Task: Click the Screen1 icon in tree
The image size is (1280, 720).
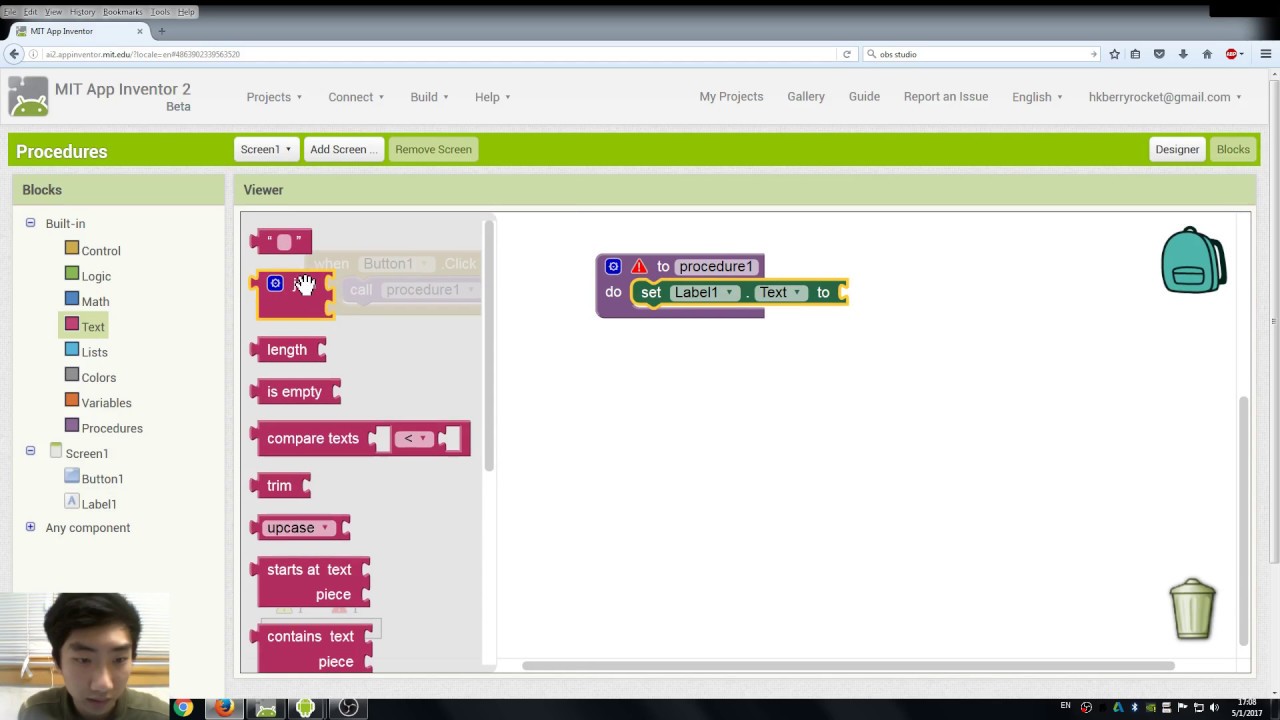Action: [x=56, y=451]
